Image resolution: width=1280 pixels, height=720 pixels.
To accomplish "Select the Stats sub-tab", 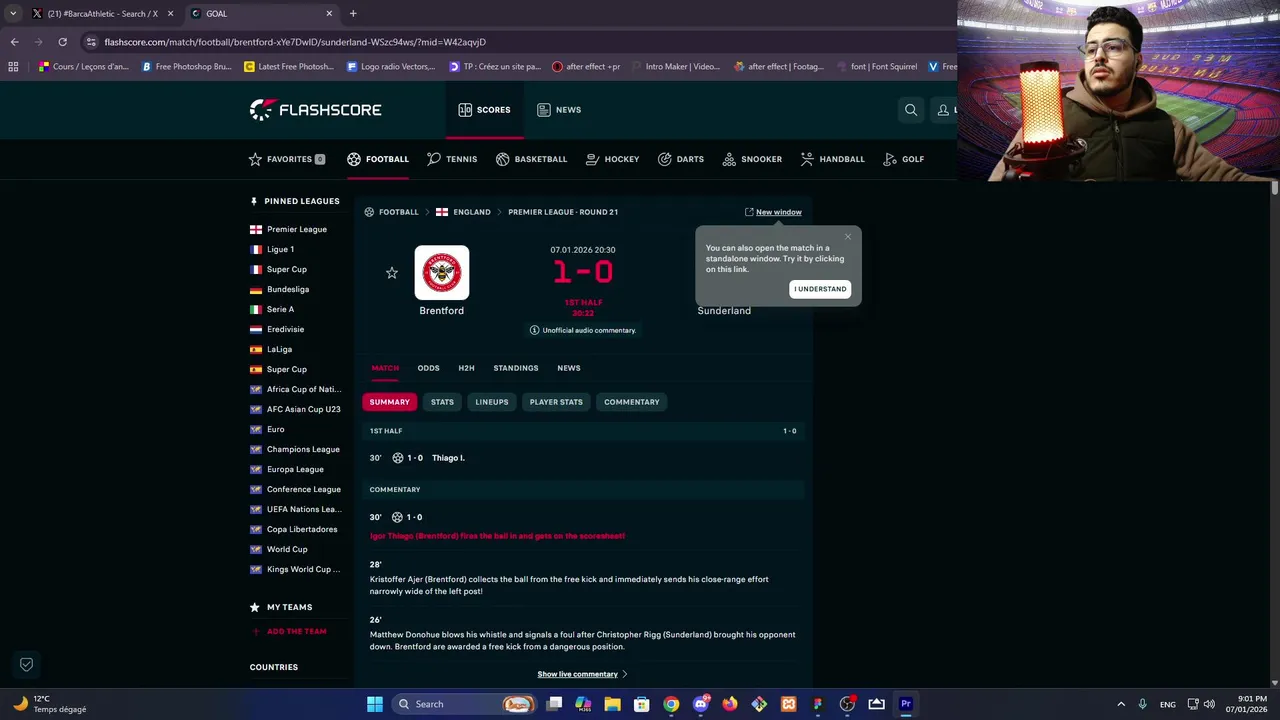I will pyautogui.click(x=442, y=402).
